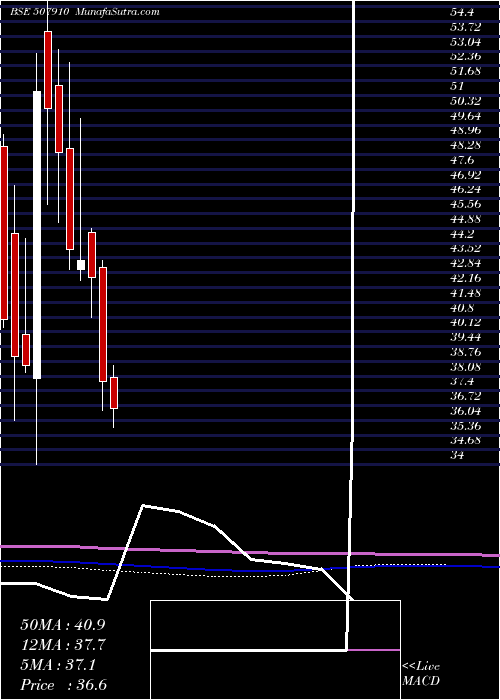Click the 44.2 price axis label
The width and height of the screenshot is (500, 700).
tap(462, 233)
